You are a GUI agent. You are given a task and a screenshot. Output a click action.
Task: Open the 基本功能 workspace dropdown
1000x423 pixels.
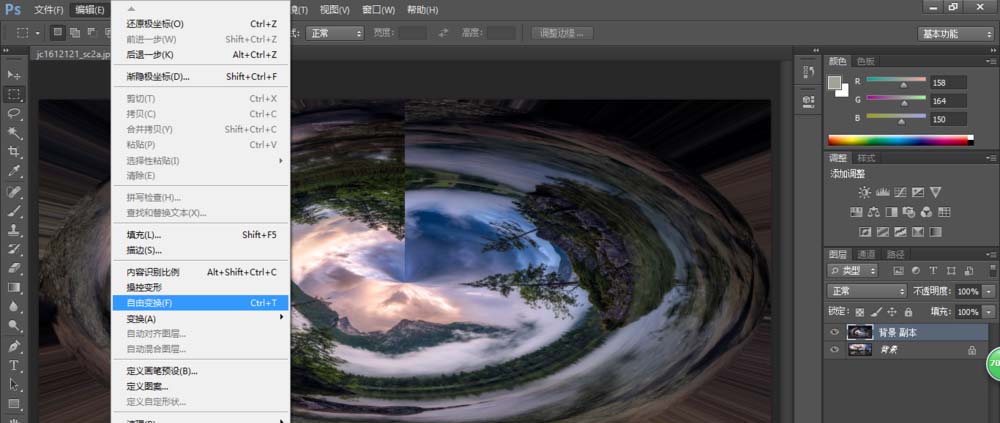tap(955, 34)
